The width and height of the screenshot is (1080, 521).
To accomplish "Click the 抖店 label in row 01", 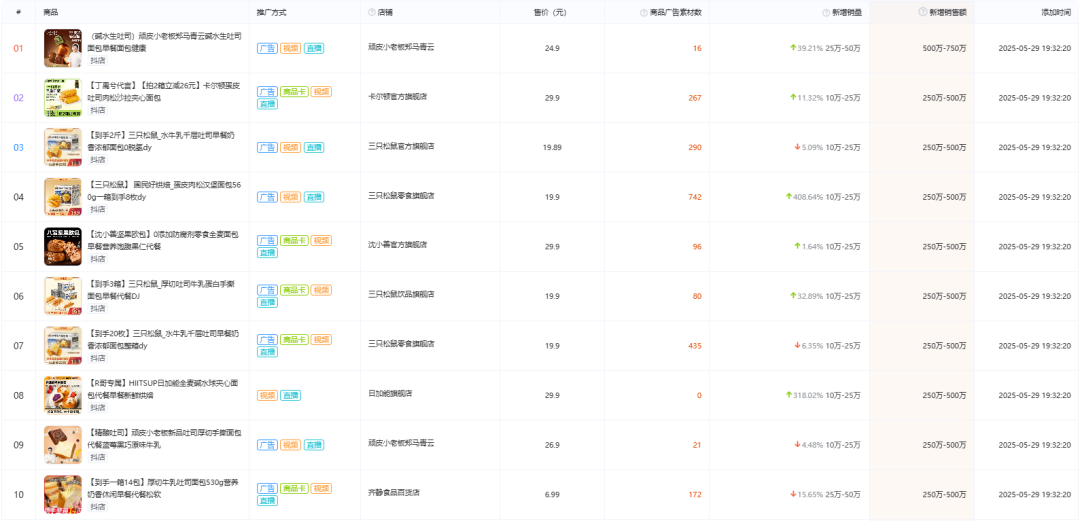I will click(98, 61).
